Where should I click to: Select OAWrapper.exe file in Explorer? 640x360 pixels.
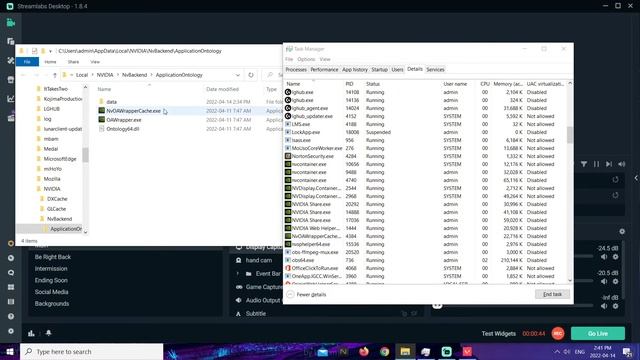pyautogui.click(x=124, y=120)
